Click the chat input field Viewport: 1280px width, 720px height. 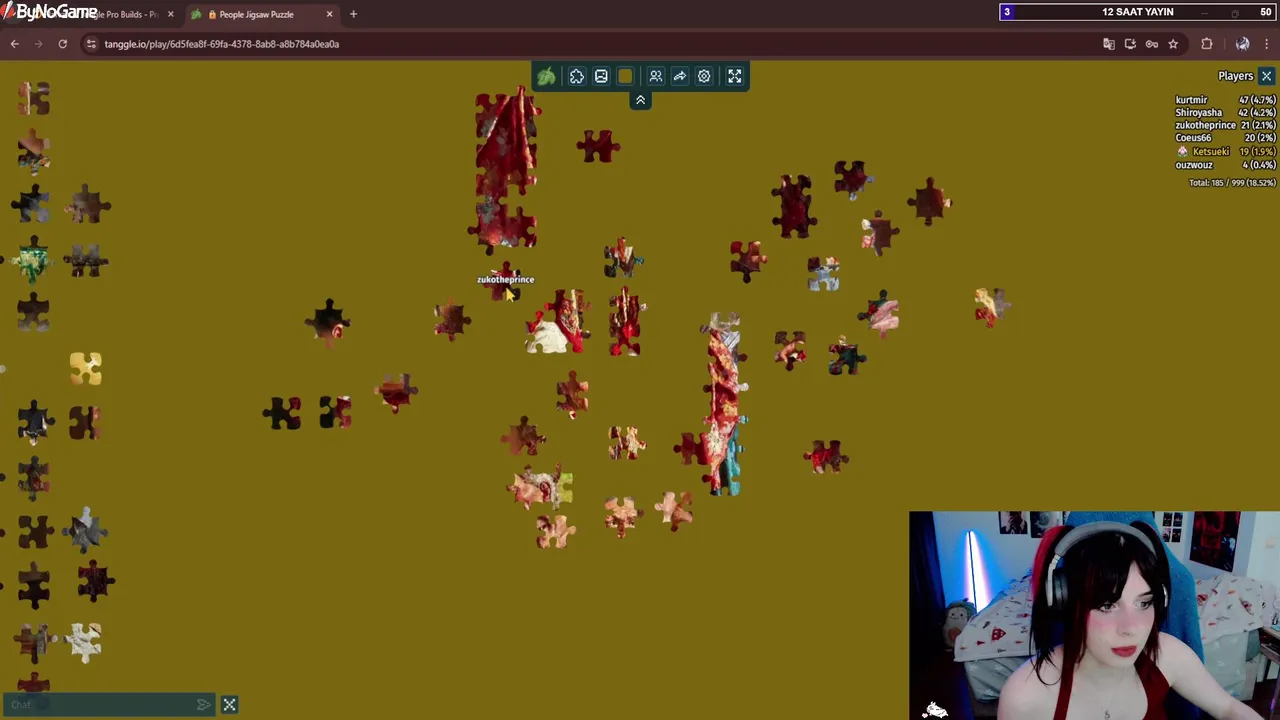[x=100, y=705]
